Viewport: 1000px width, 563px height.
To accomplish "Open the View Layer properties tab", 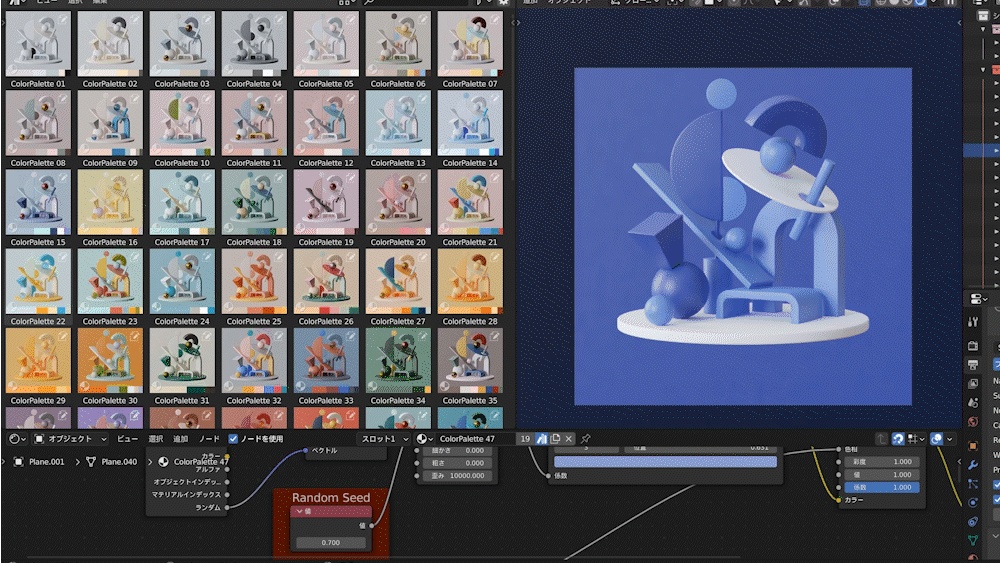I will coord(973,384).
